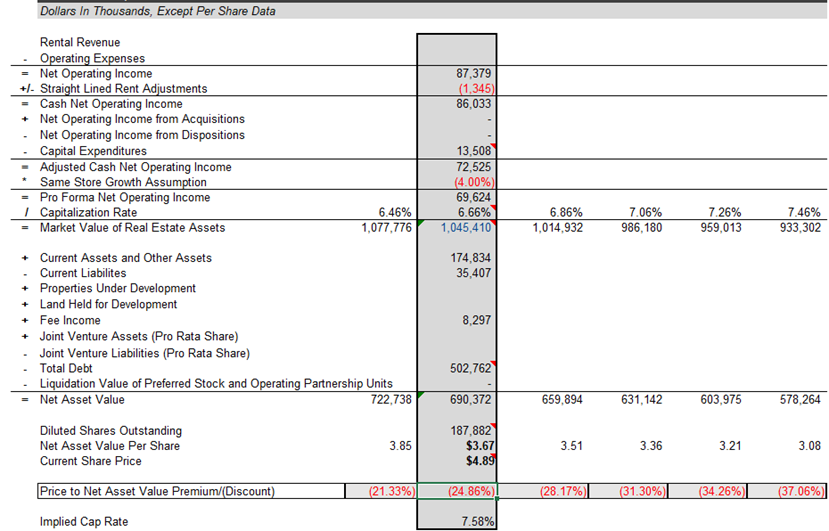Select the blue market value 1,045,410

(466, 228)
